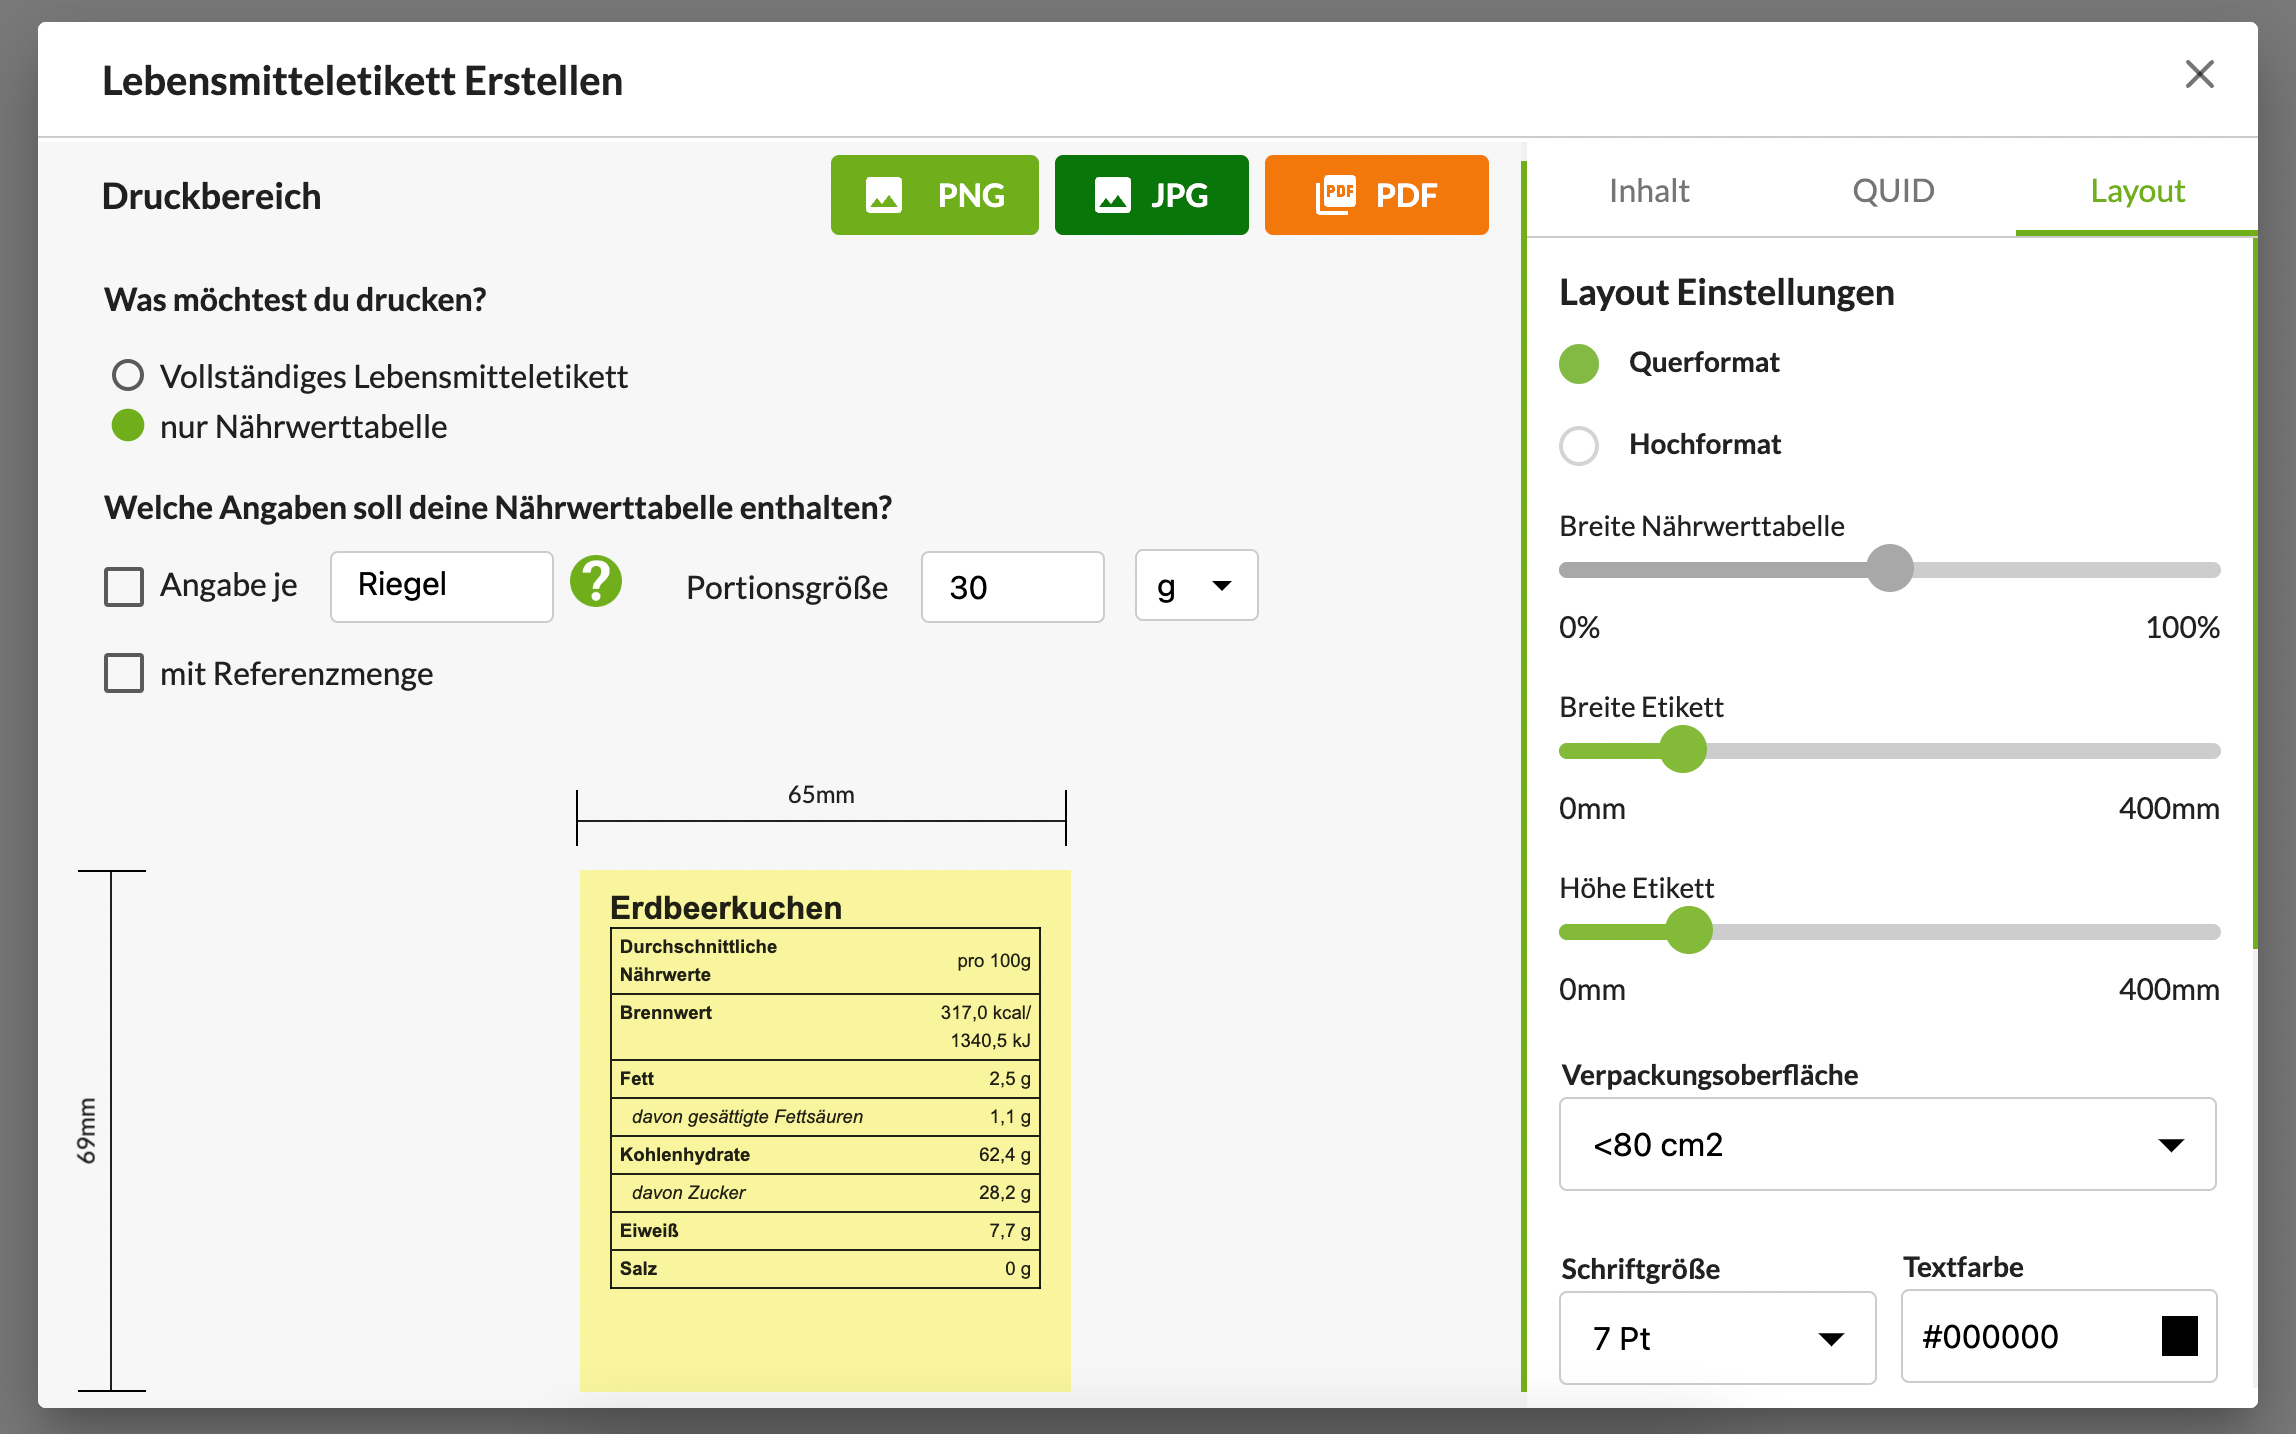Open the Schriftgröße 7 Pt dropdown
2296x1434 pixels.
tap(1717, 1338)
